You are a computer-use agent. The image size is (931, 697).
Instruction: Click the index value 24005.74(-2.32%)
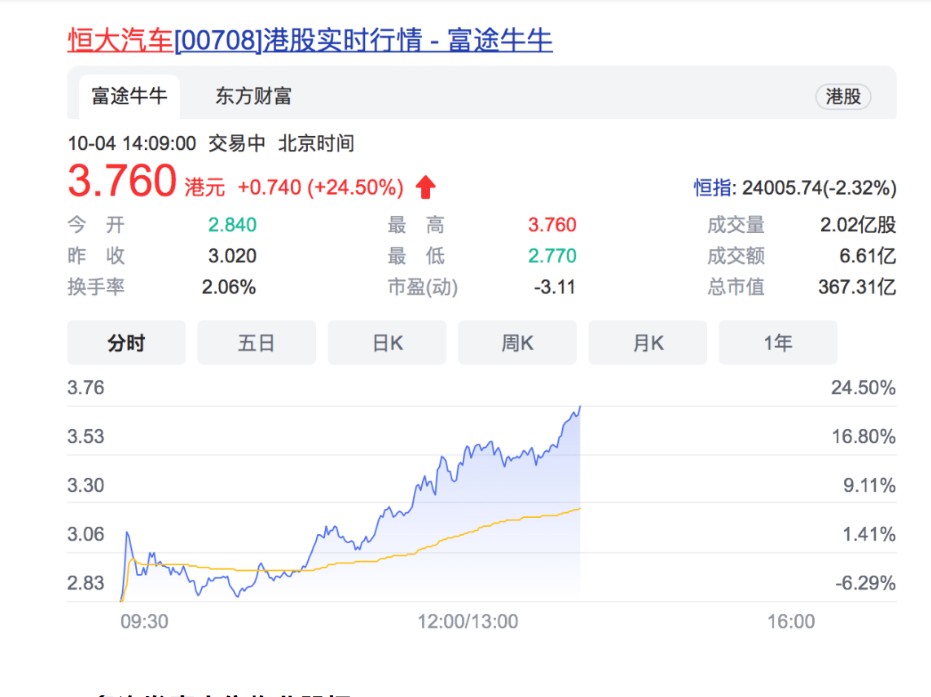pyautogui.click(x=819, y=188)
